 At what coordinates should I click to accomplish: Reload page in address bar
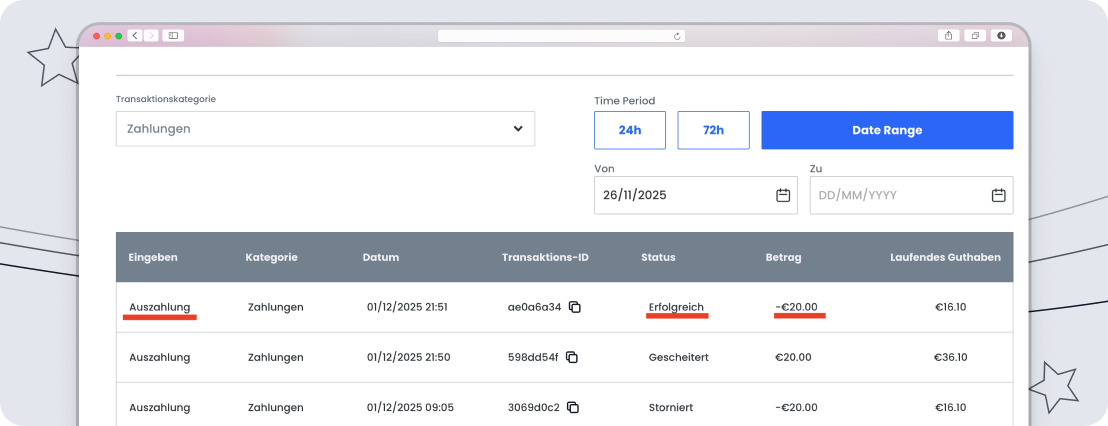click(678, 36)
